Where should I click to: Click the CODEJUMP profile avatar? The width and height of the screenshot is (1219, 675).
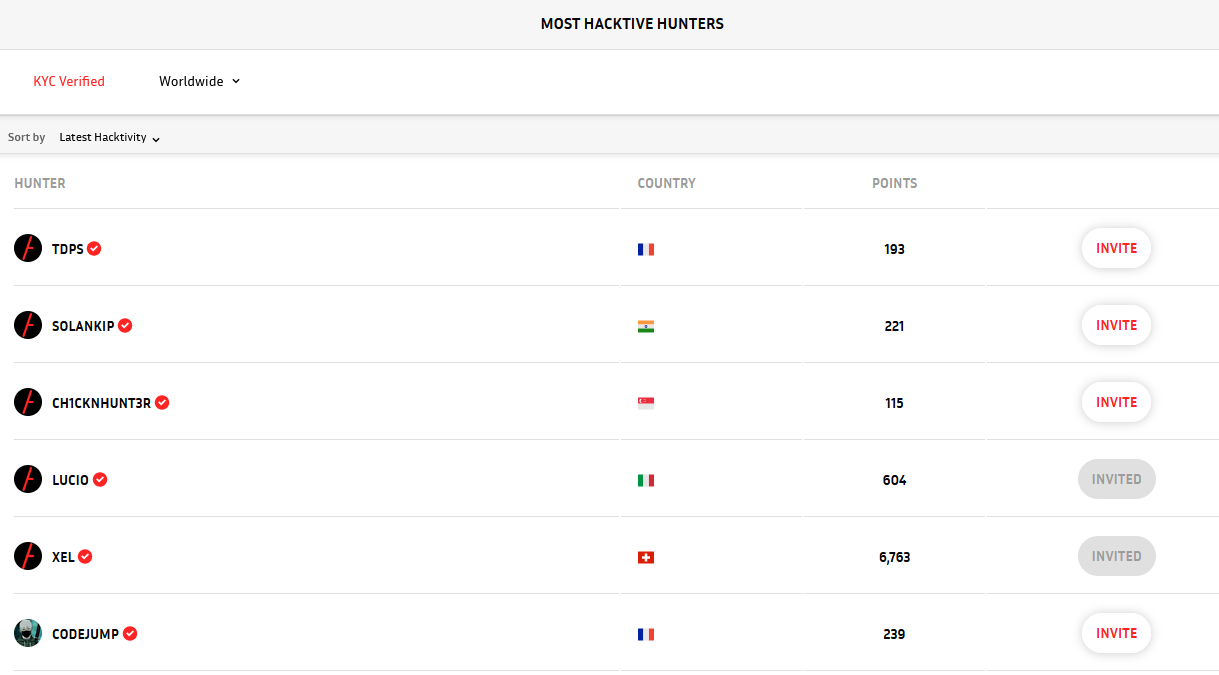28,633
